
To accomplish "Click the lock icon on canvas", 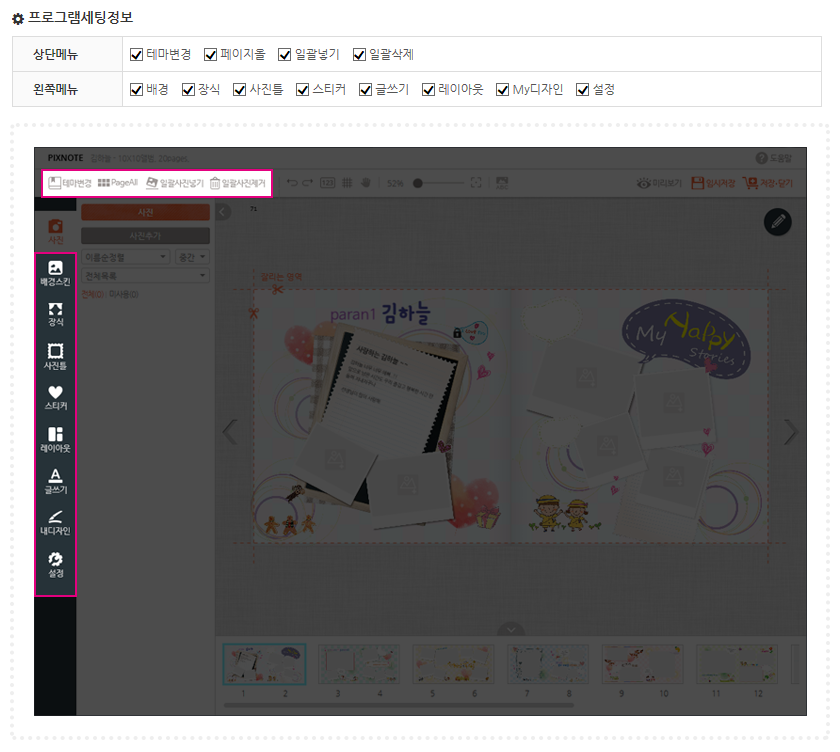I will tap(457, 333).
